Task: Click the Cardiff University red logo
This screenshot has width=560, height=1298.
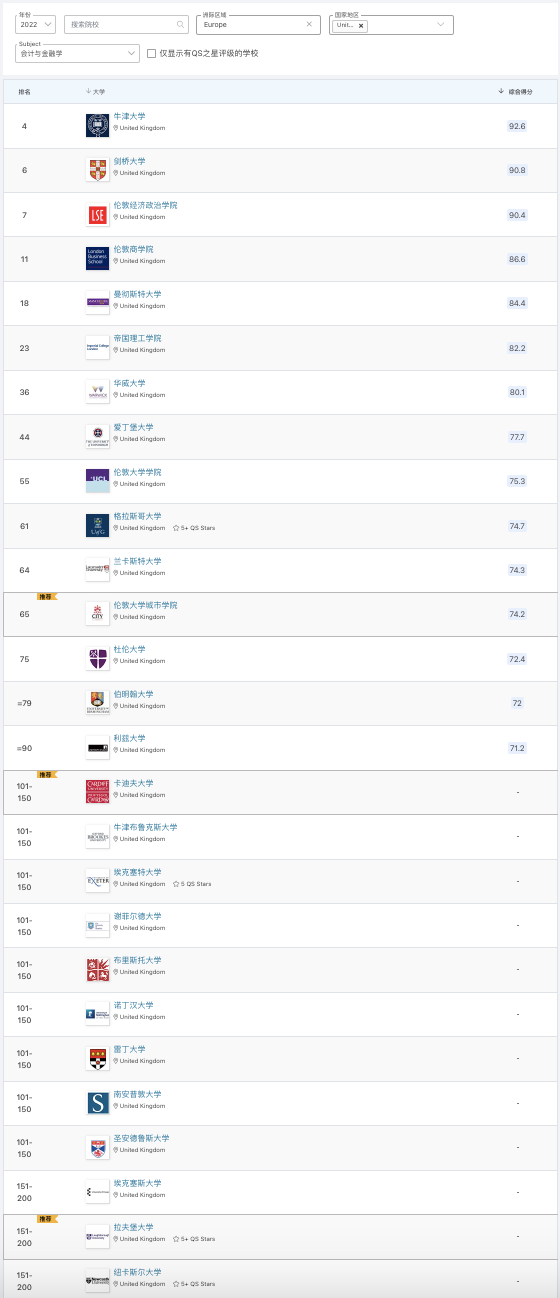Action: point(97,792)
